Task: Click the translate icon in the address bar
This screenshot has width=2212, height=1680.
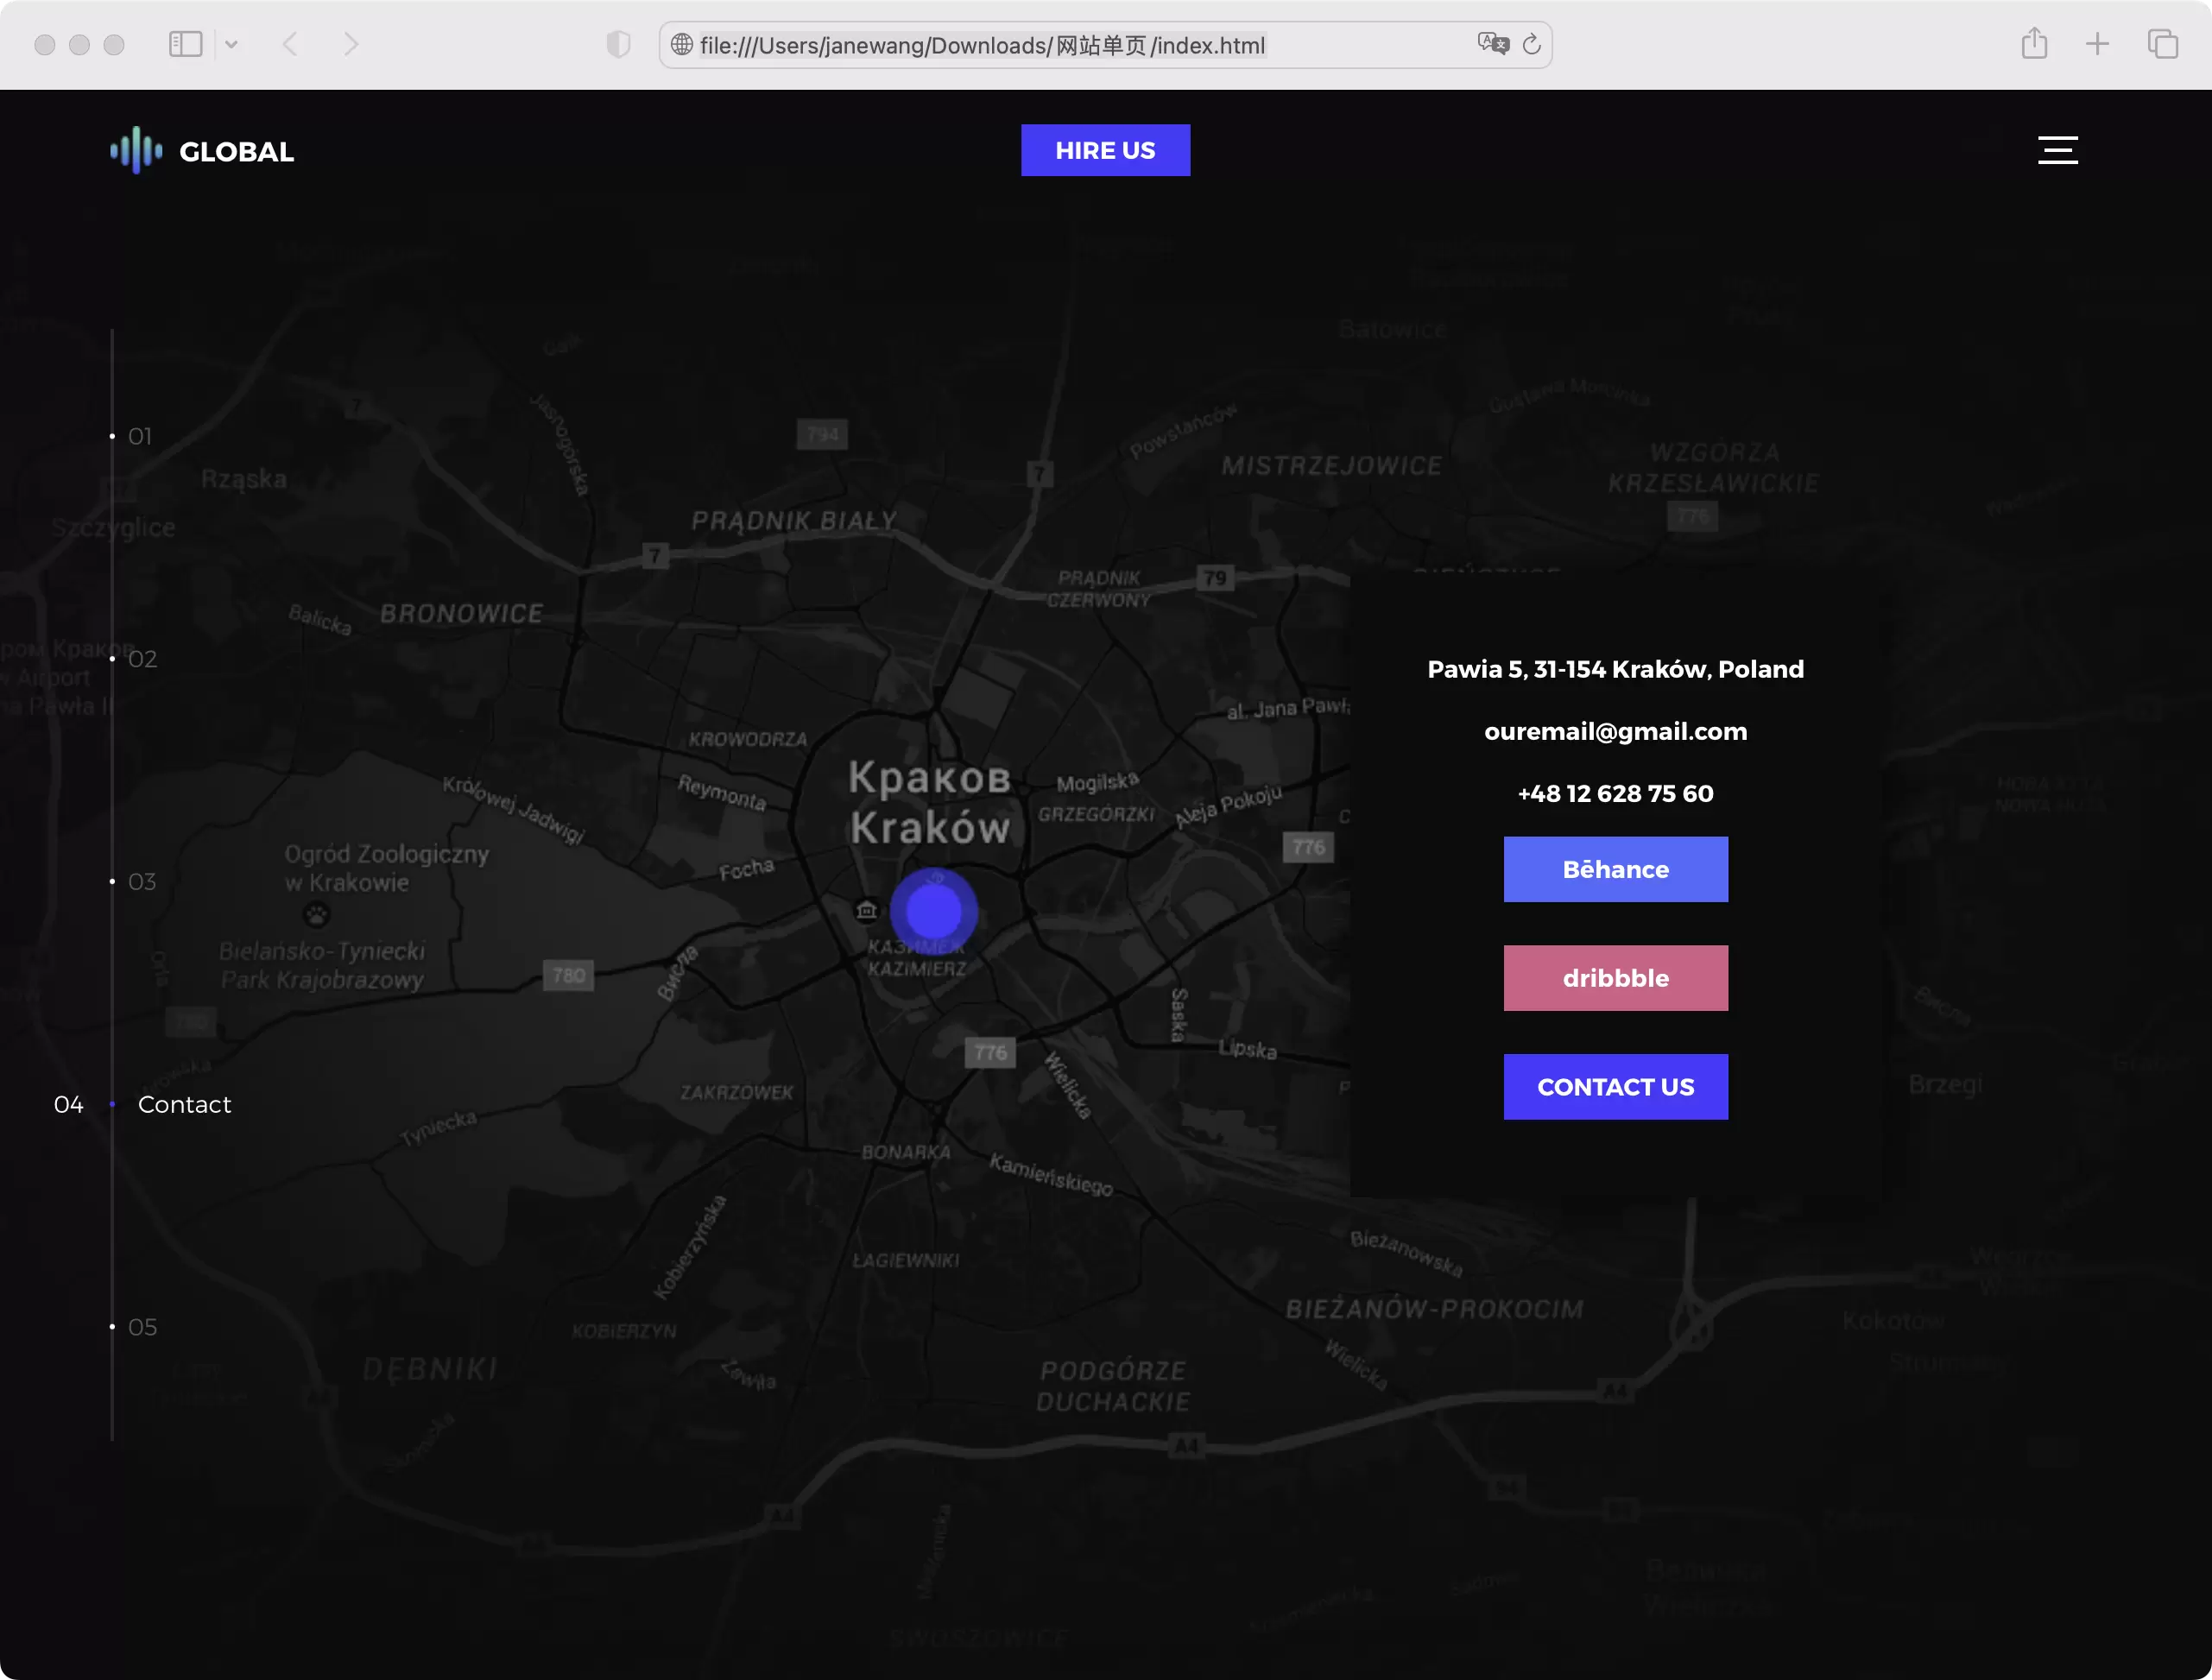Action: [1493, 44]
